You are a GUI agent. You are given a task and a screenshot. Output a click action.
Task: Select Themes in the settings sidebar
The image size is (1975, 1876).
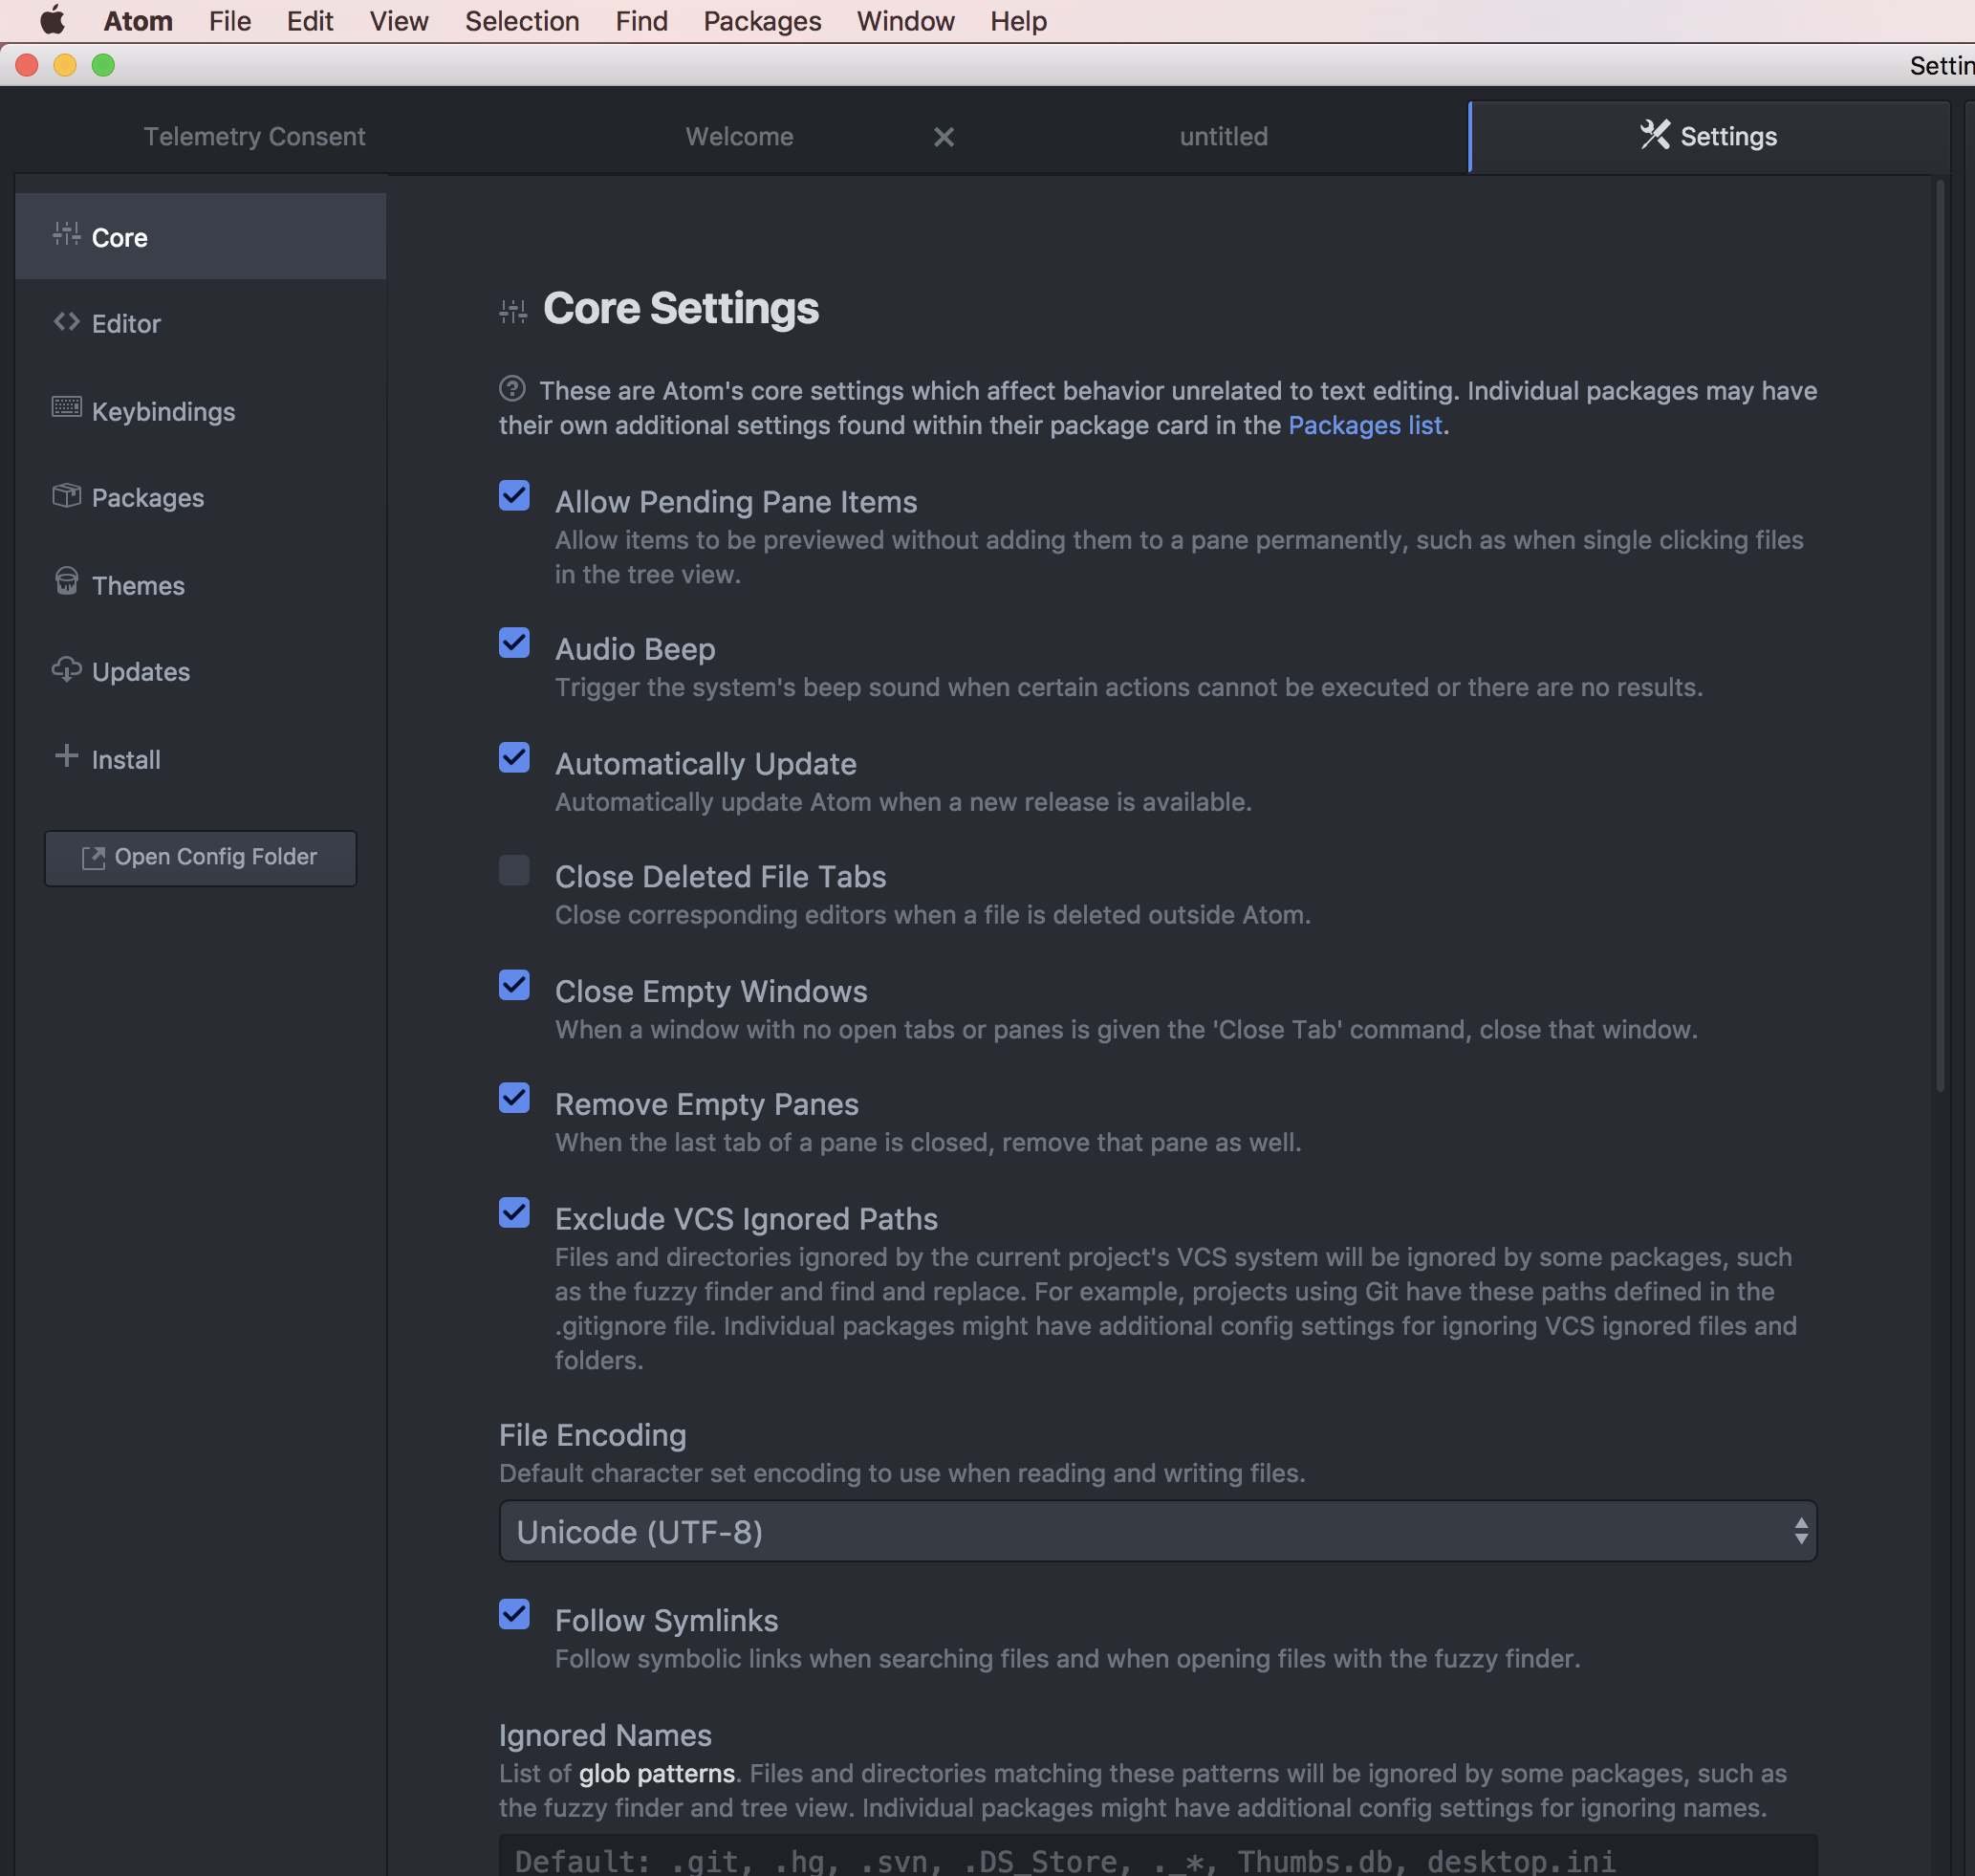201,585
